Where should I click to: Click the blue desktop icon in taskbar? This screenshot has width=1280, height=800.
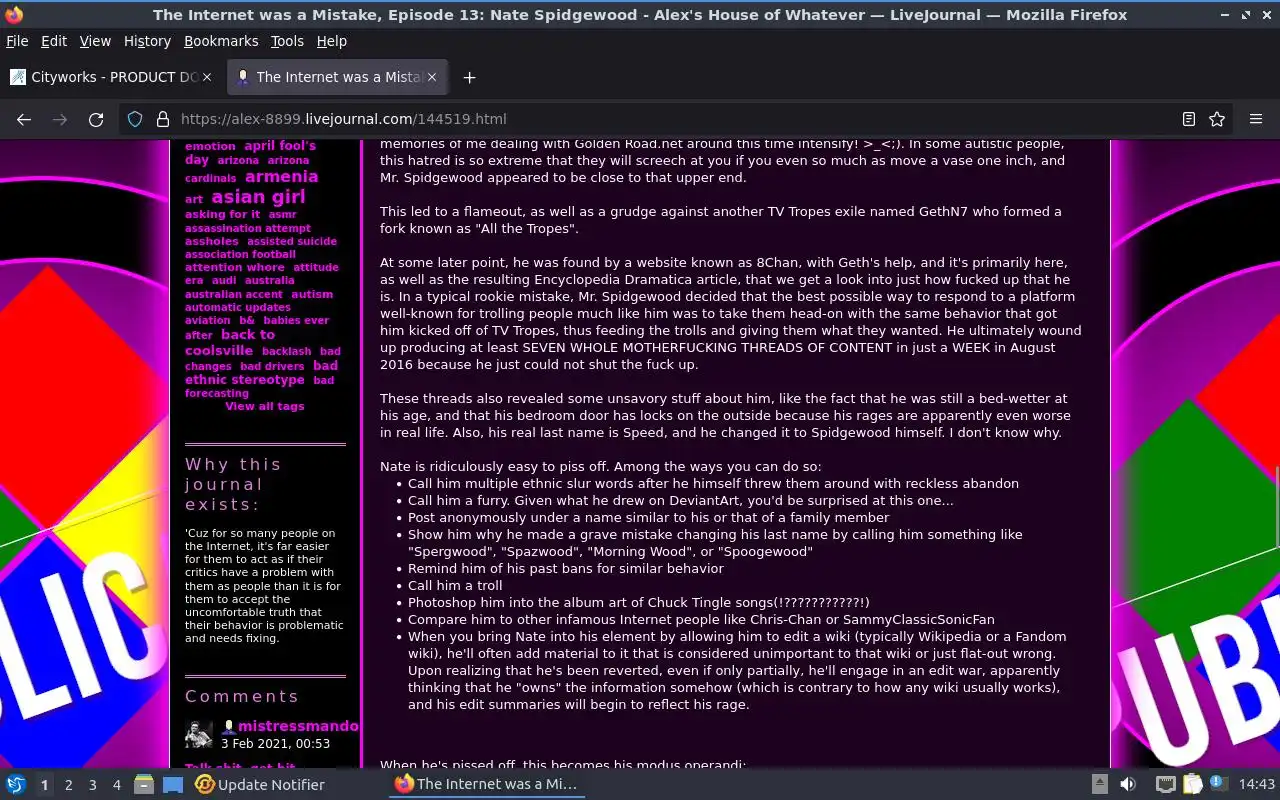pyautogui.click(x=173, y=784)
